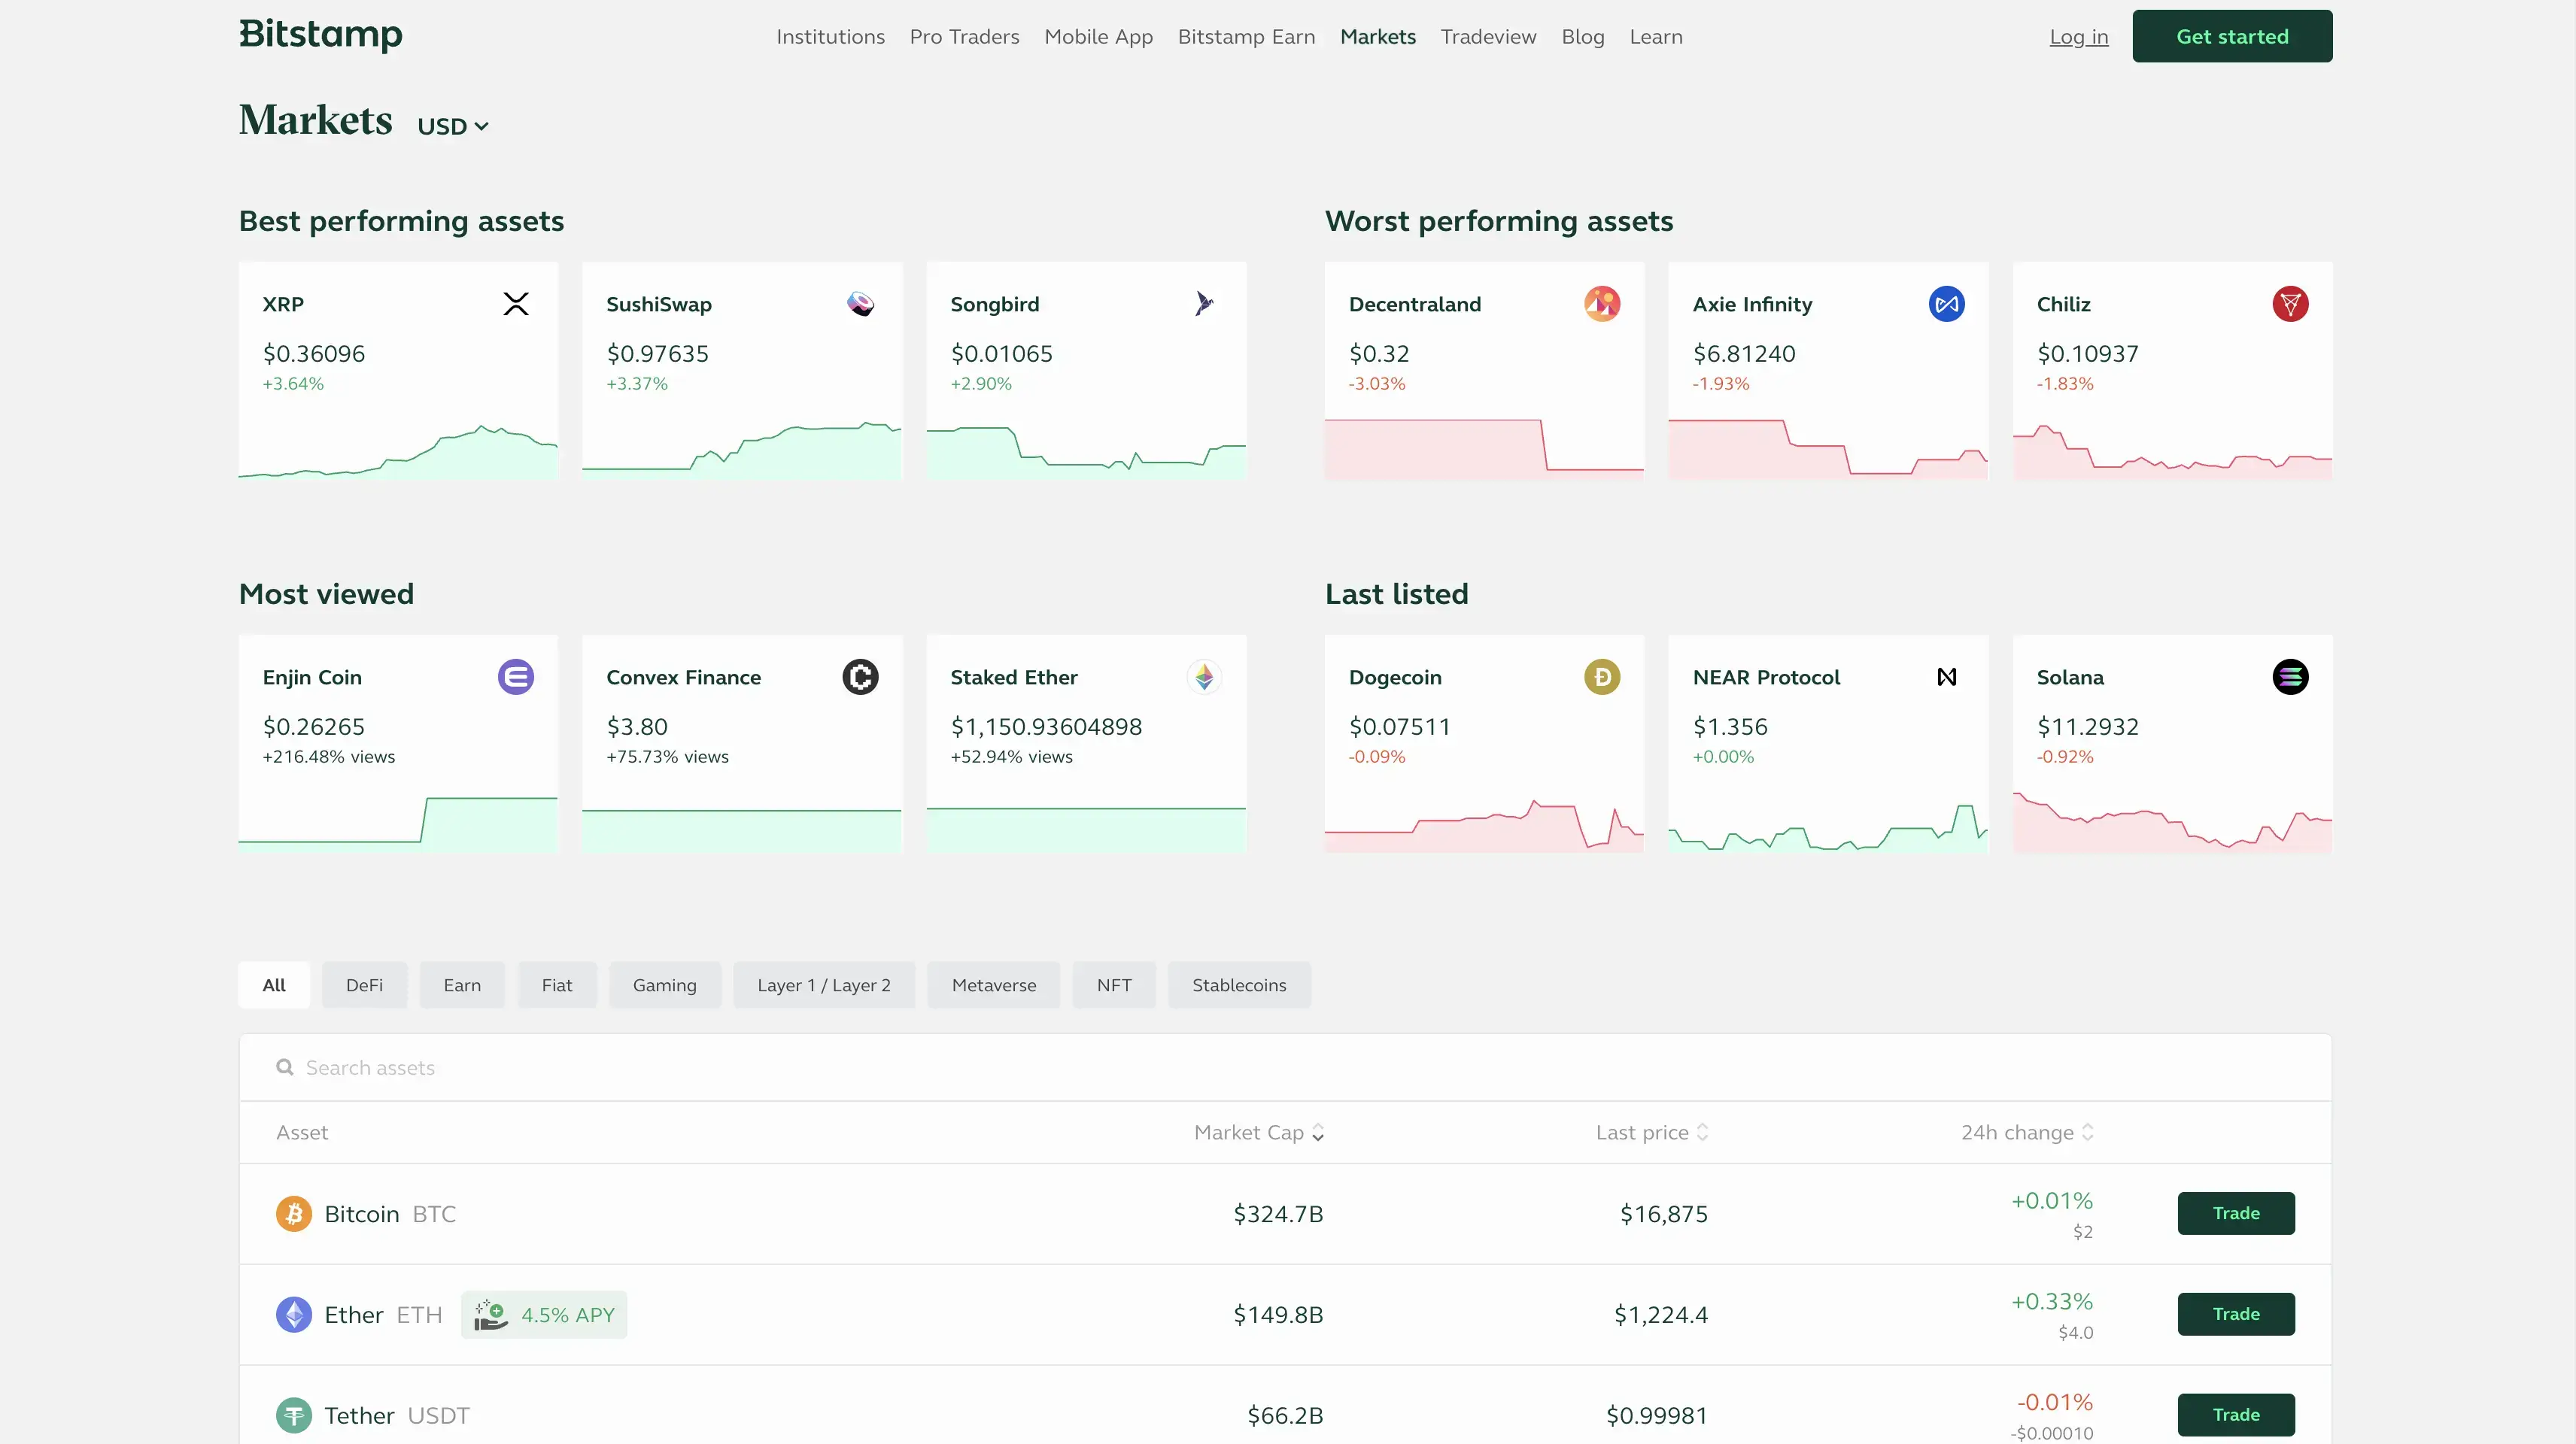
Task: Click the Chiliz red logo icon
Action: (2290, 304)
